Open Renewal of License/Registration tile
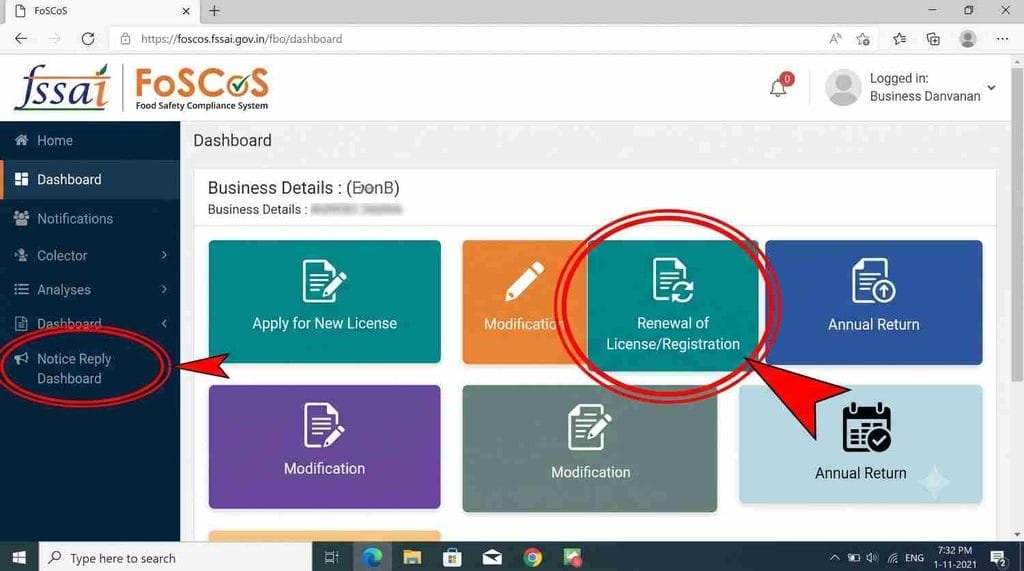Viewport: 1024px width, 571px height. [x=673, y=306]
